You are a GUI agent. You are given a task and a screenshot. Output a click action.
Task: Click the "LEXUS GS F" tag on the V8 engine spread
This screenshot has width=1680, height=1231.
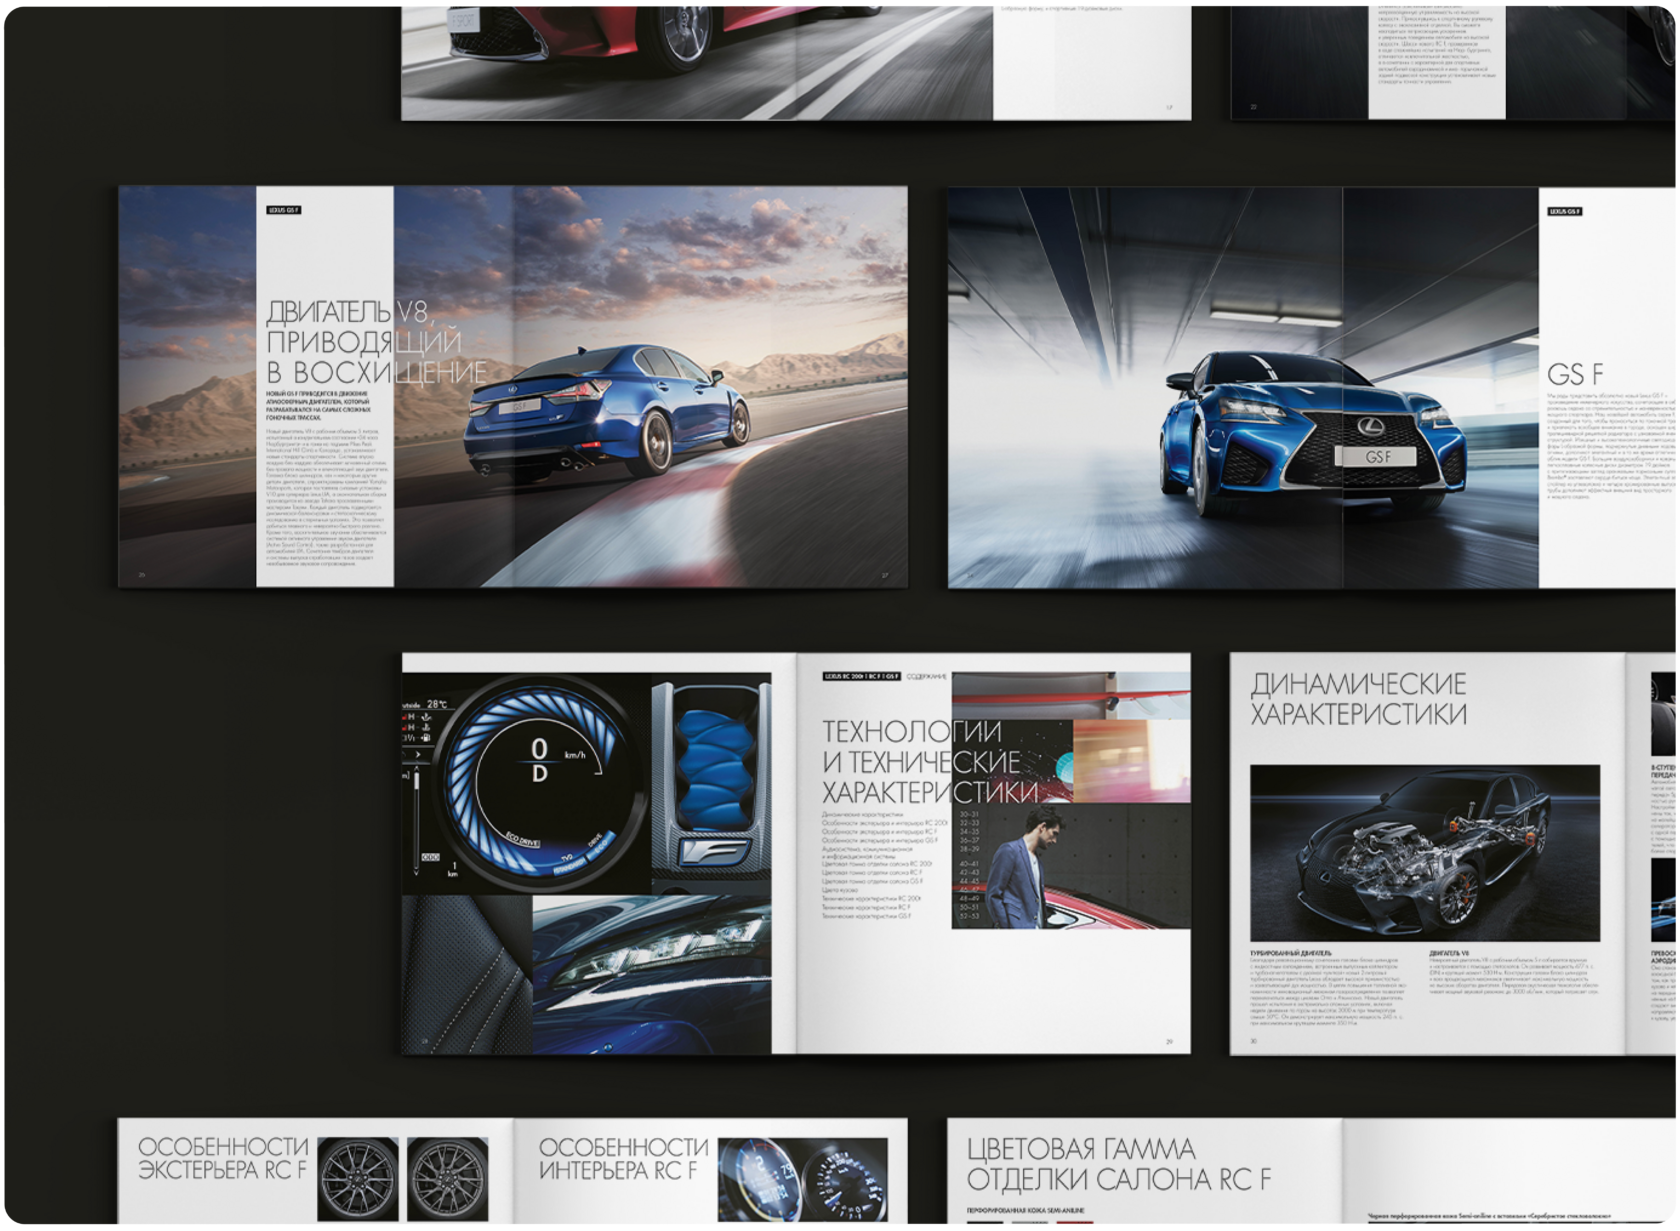[x=283, y=210]
